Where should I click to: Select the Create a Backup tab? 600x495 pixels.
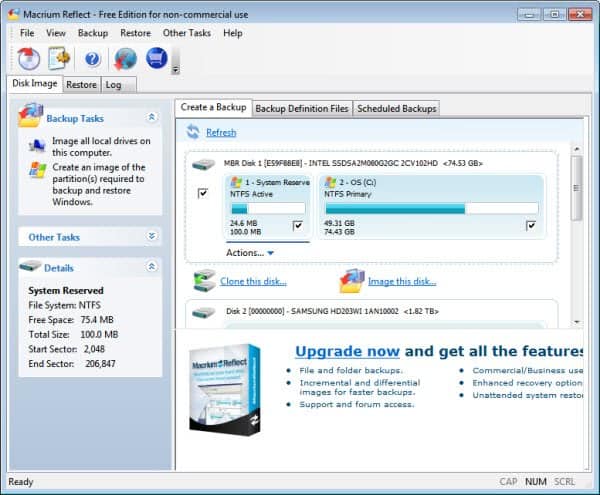[214, 107]
